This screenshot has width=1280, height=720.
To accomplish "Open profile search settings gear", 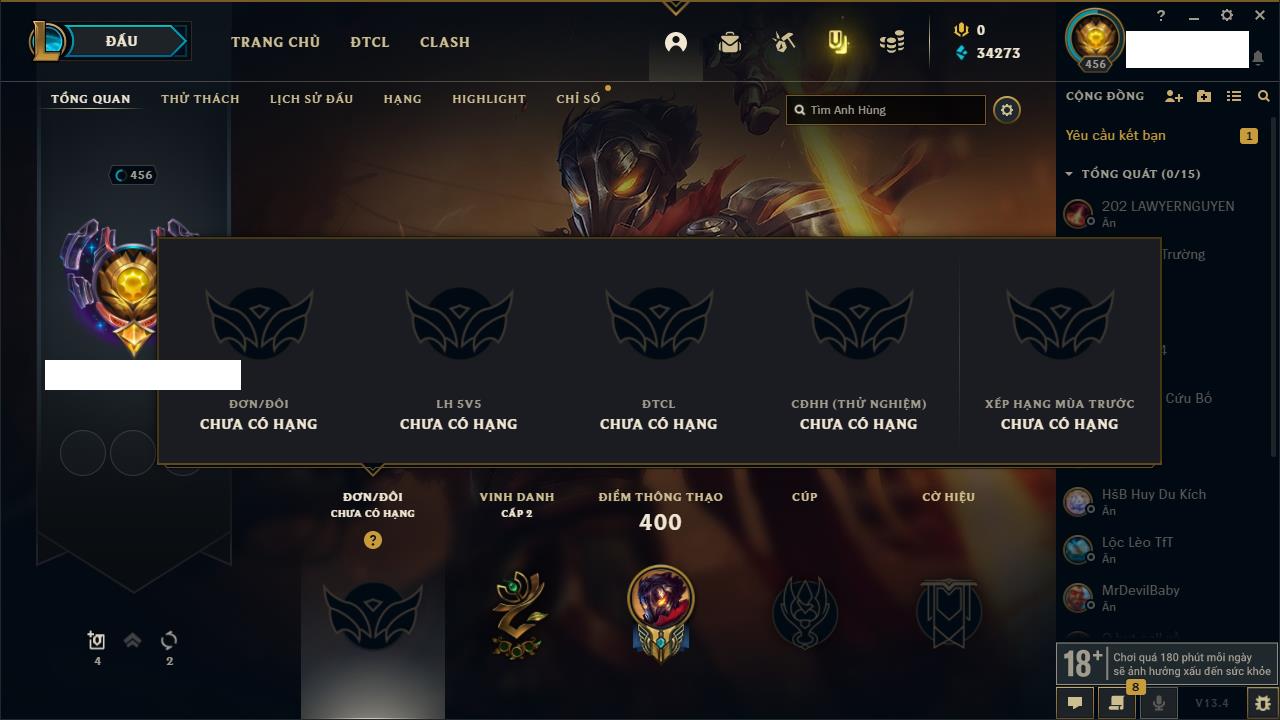I will pos(1007,110).
